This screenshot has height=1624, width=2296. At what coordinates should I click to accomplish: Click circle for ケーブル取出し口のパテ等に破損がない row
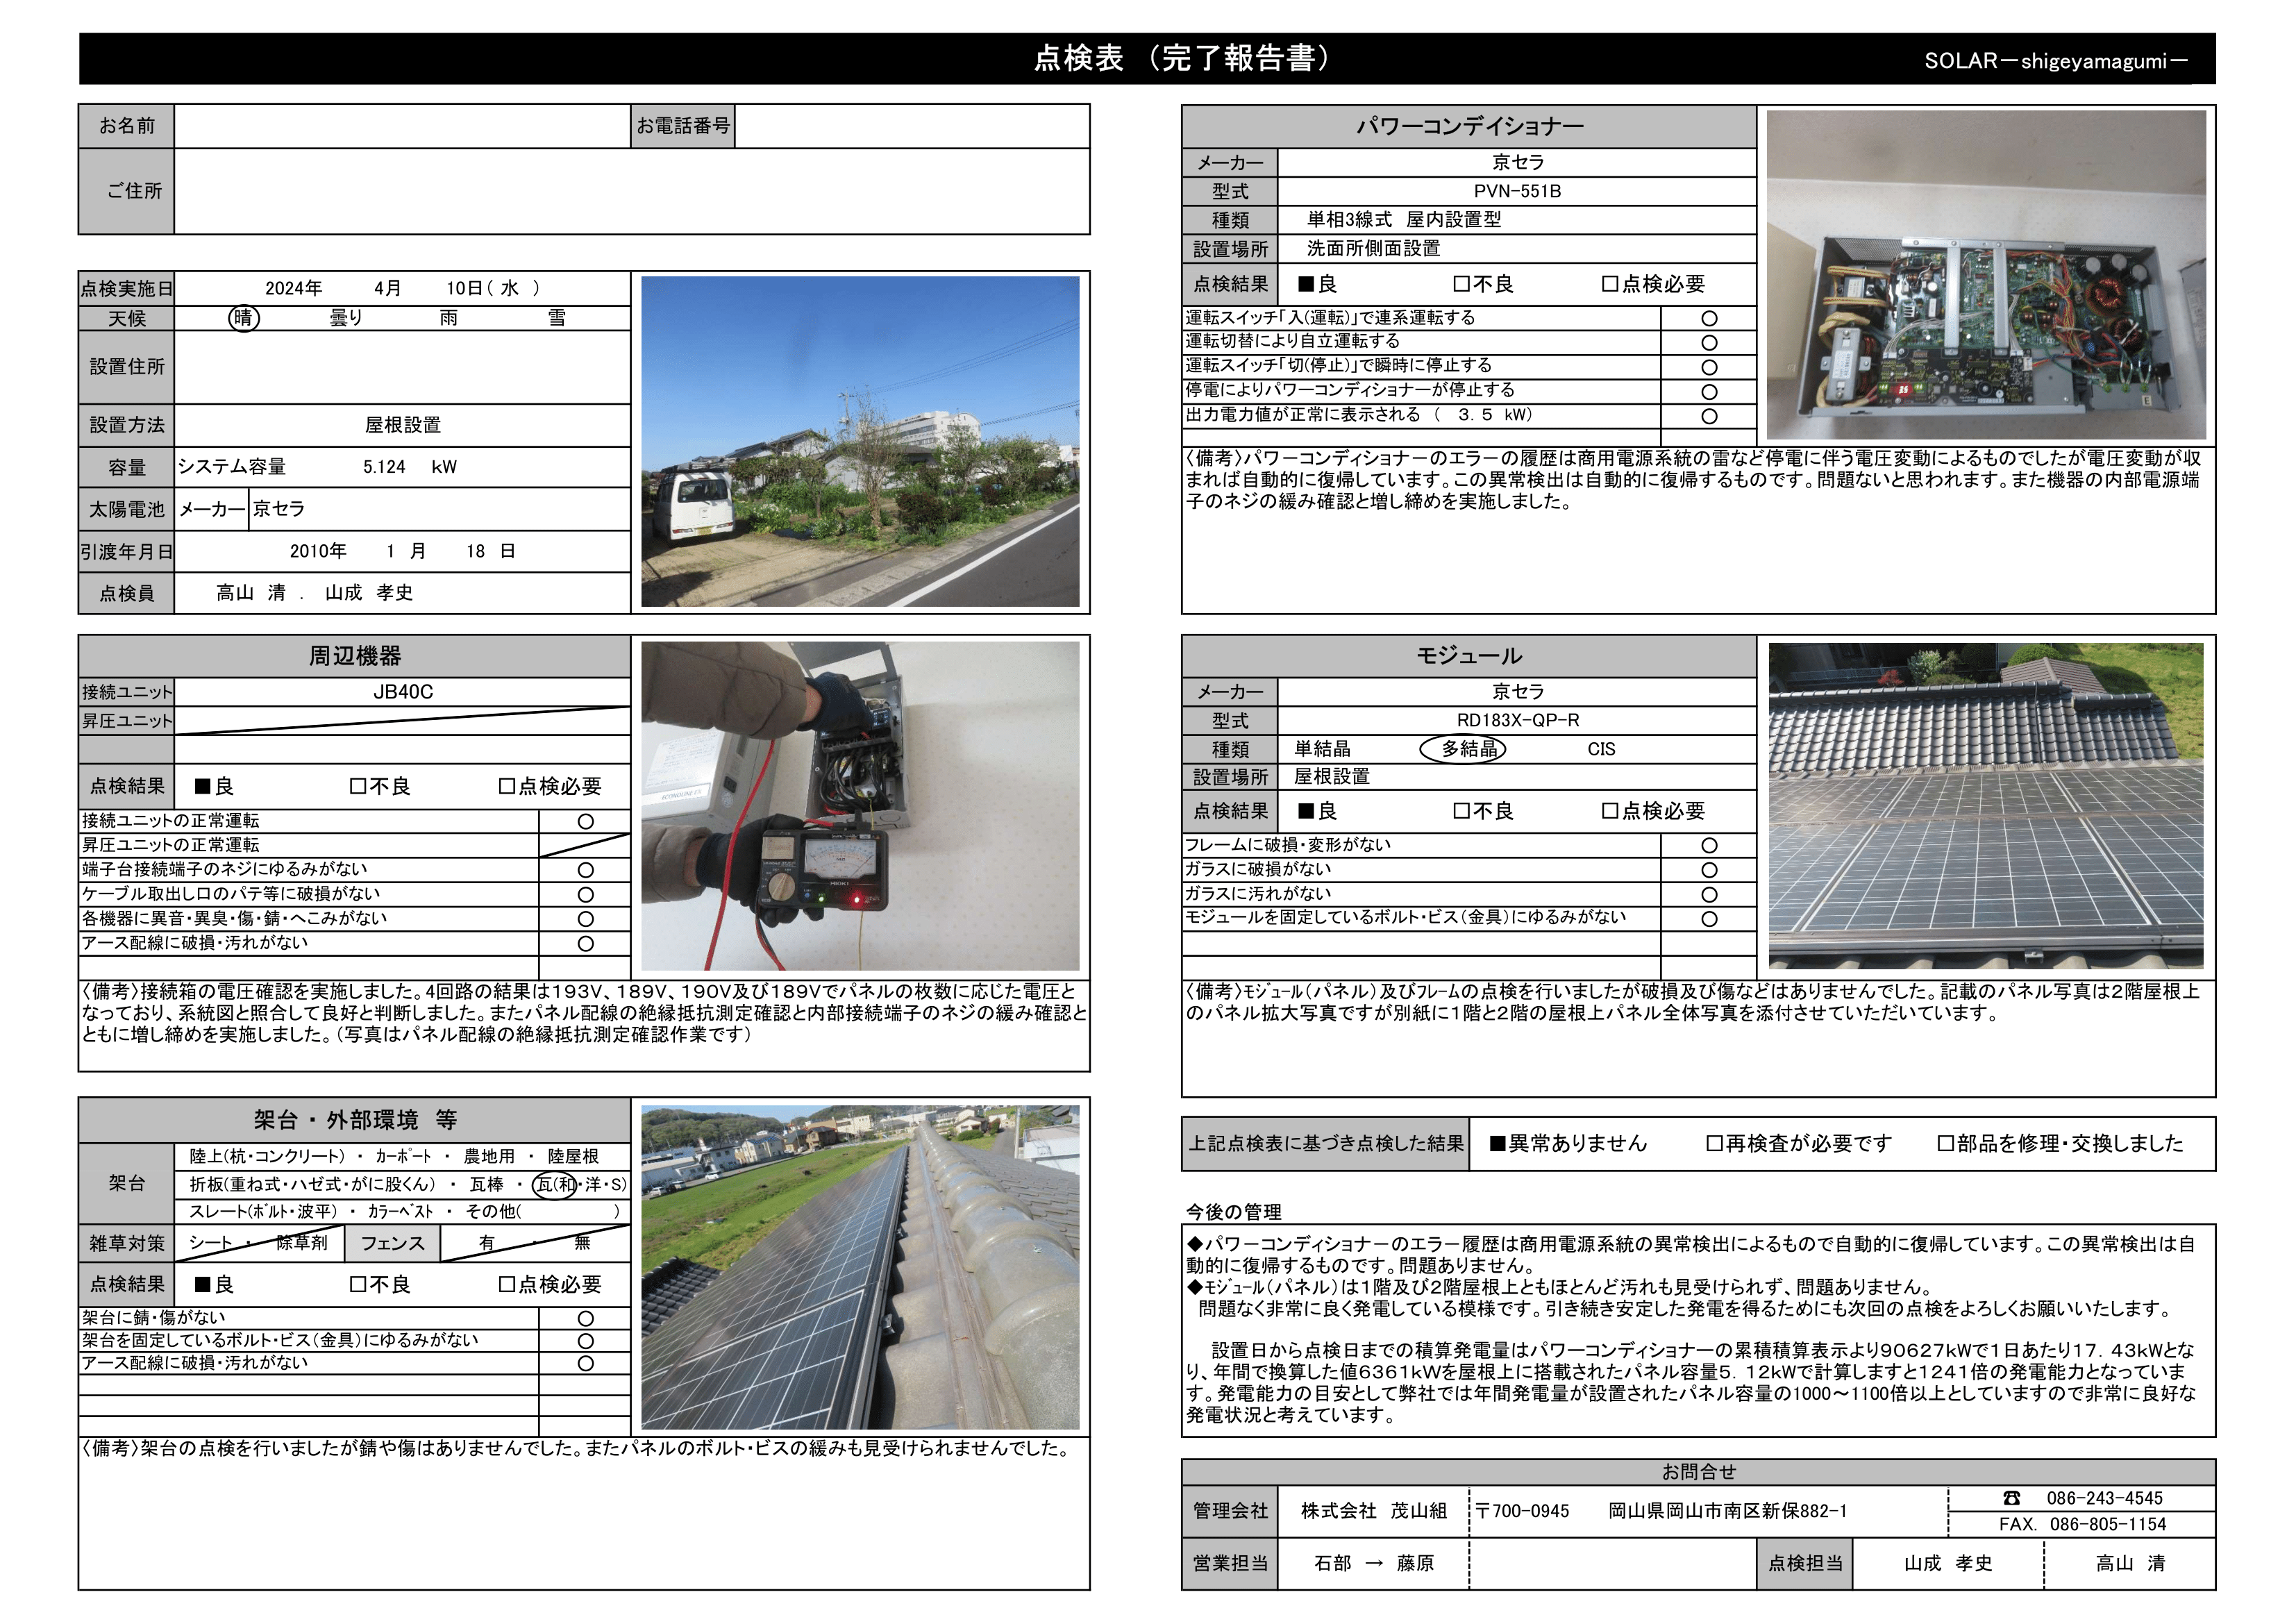[x=586, y=895]
